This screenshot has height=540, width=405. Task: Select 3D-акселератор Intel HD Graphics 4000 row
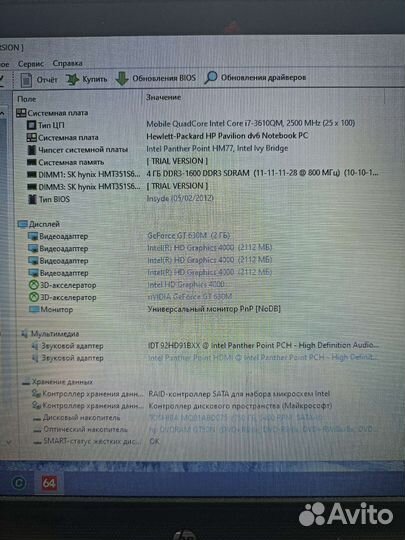pyautogui.click(x=126, y=285)
